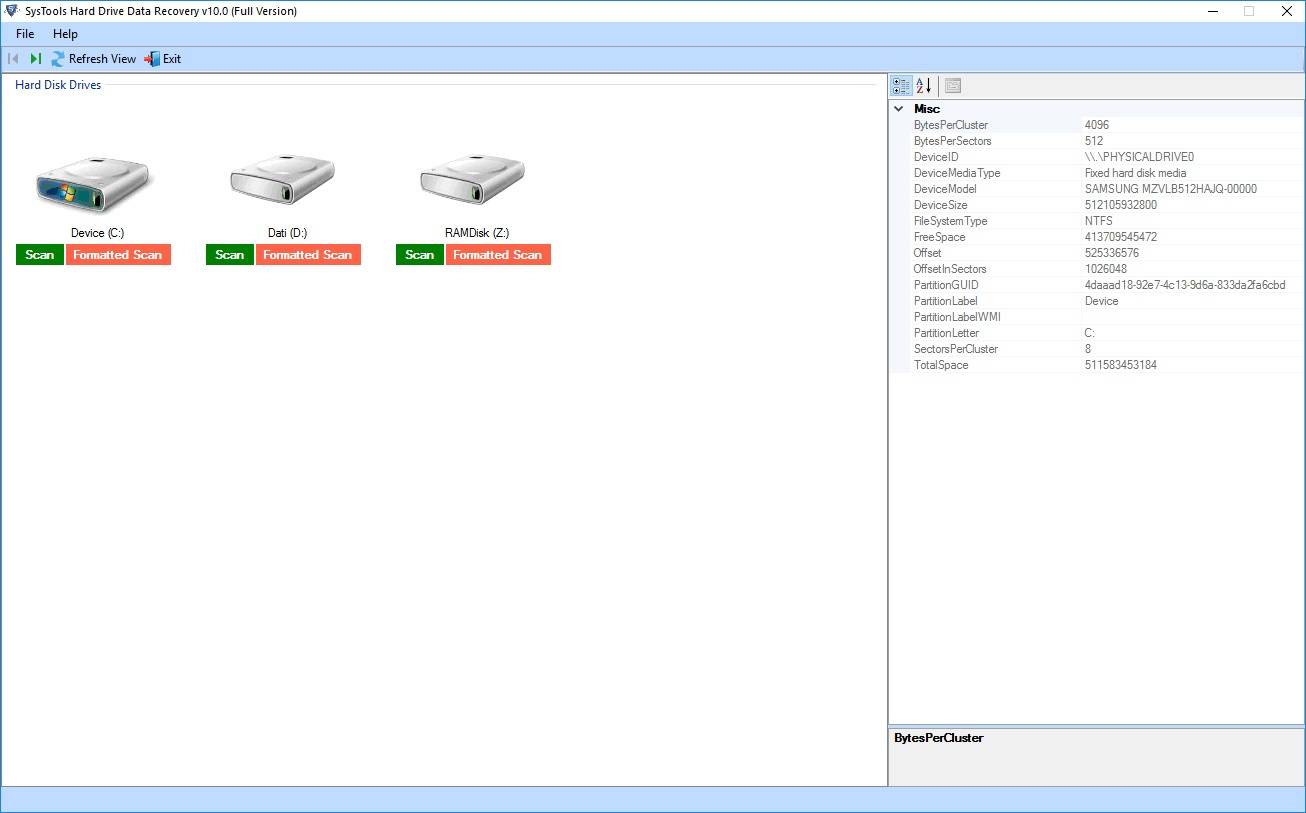Click the Fixed hard disk media value
This screenshot has width=1306, height=813.
point(1136,173)
